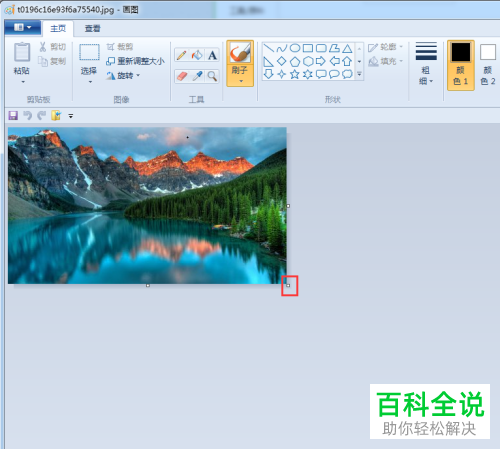Expand the shapes gallery with the More arrow
The width and height of the screenshot is (500, 449).
(x=359, y=74)
